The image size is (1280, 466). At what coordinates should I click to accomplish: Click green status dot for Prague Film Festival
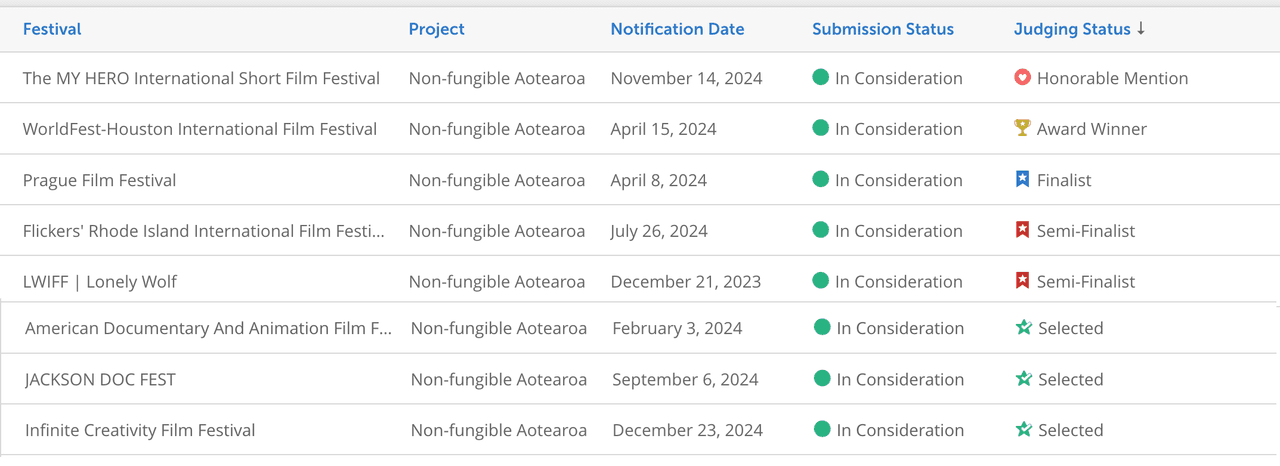[x=821, y=179]
